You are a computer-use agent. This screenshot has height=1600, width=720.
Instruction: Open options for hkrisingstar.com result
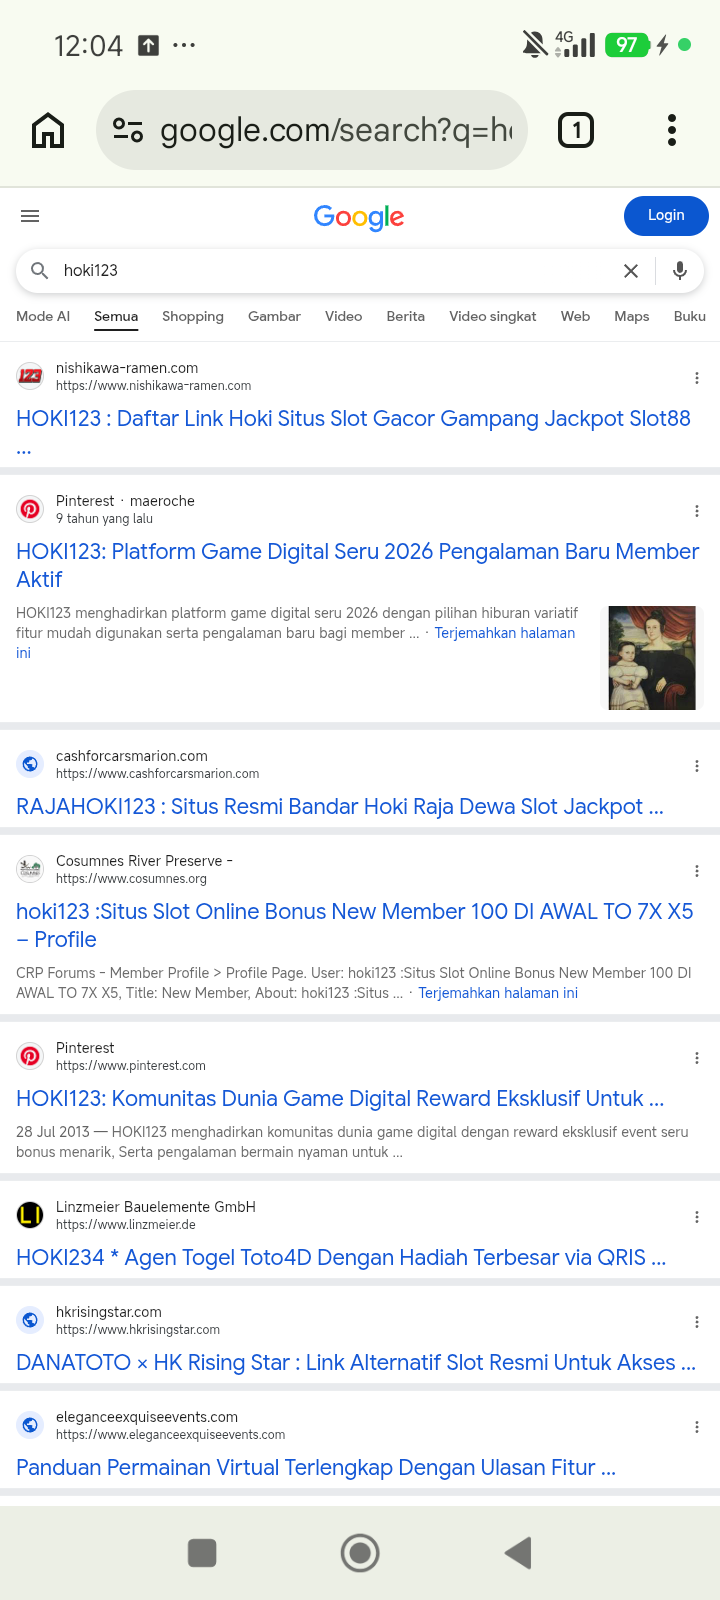[x=697, y=1322]
